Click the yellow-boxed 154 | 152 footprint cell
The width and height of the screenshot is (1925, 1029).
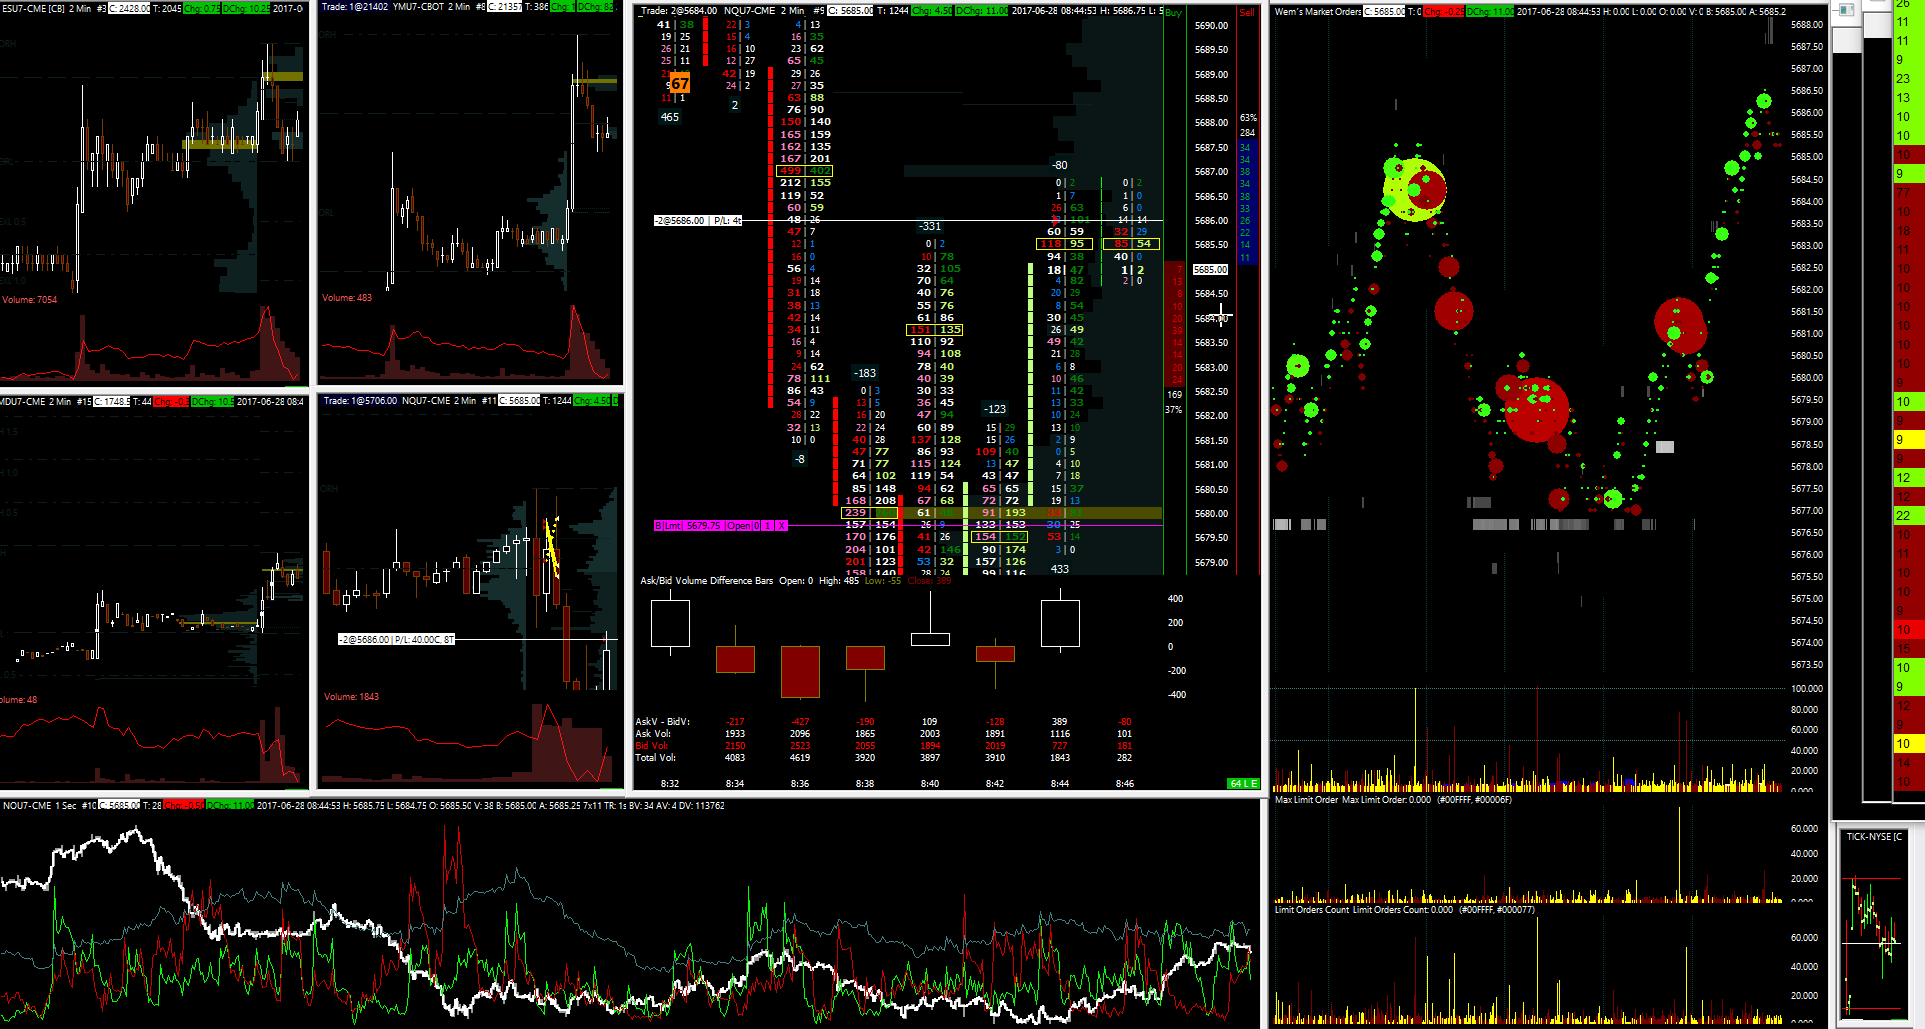click(x=1000, y=537)
